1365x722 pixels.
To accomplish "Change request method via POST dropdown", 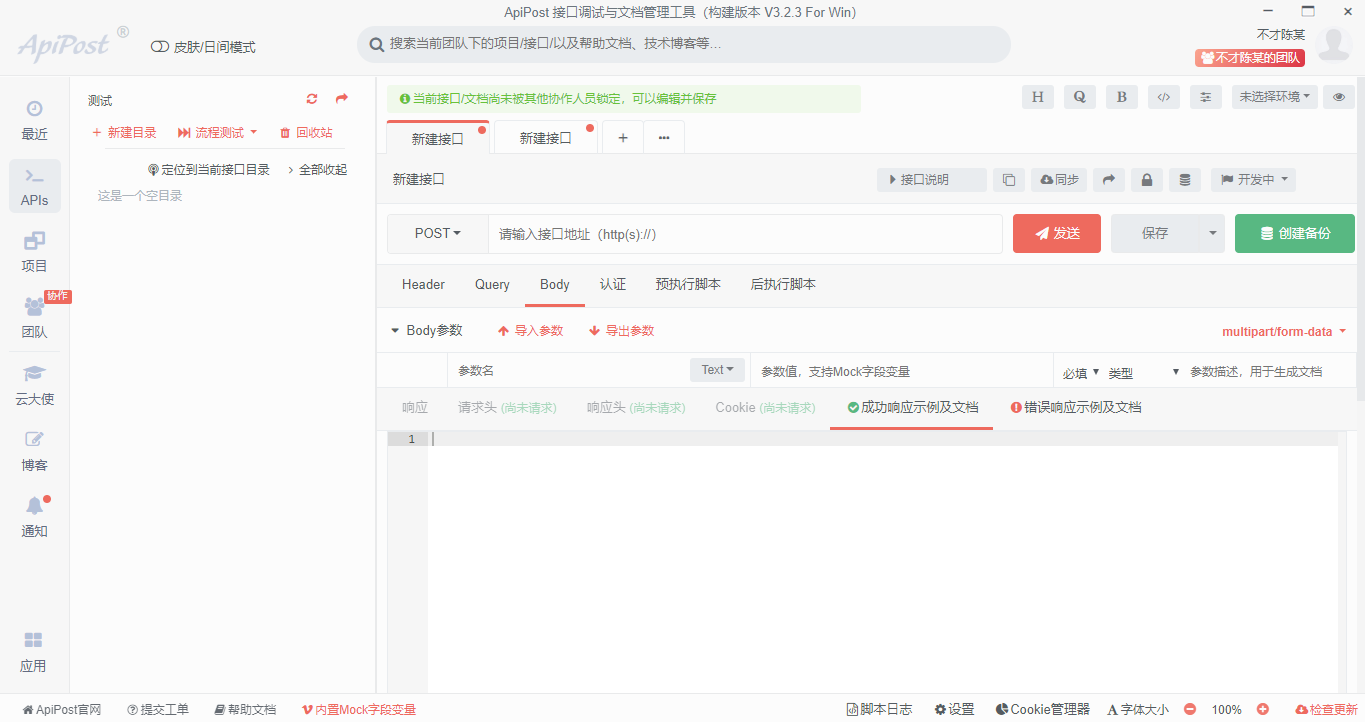I will [x=437, y=233].
